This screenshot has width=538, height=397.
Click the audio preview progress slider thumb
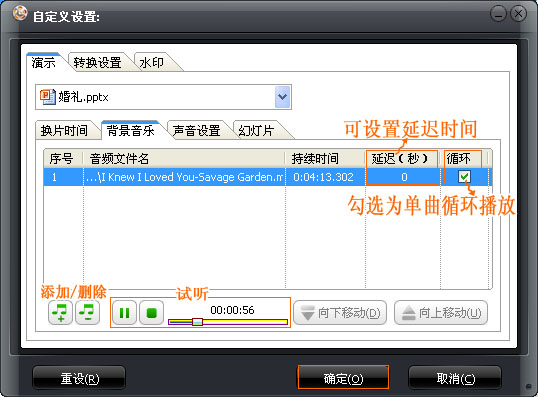point(197,322)
